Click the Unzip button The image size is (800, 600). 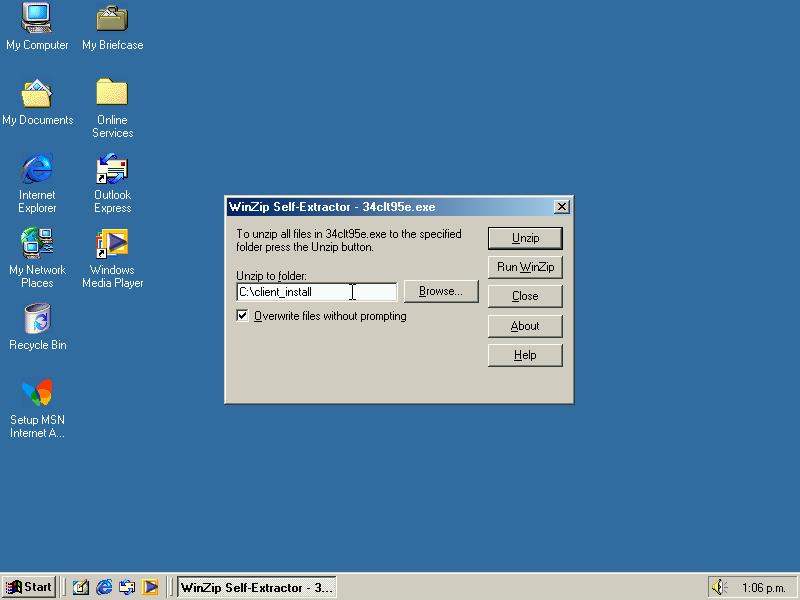[525, 238]
